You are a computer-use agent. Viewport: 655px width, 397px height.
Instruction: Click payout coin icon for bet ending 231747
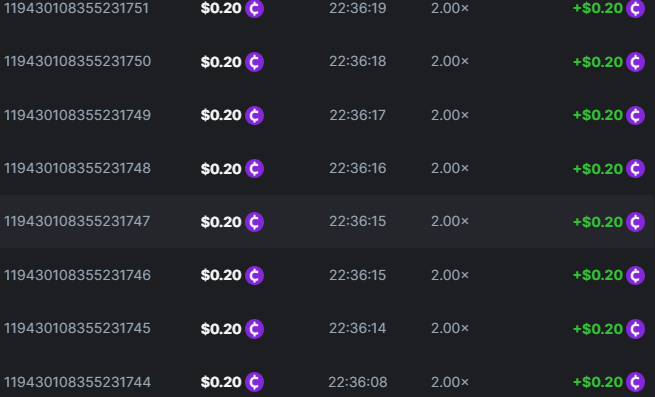coord(635,222)
